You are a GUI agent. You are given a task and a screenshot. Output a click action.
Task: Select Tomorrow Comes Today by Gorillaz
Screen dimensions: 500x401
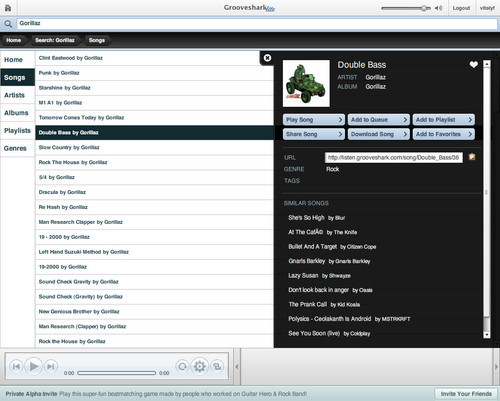[154, 118]
